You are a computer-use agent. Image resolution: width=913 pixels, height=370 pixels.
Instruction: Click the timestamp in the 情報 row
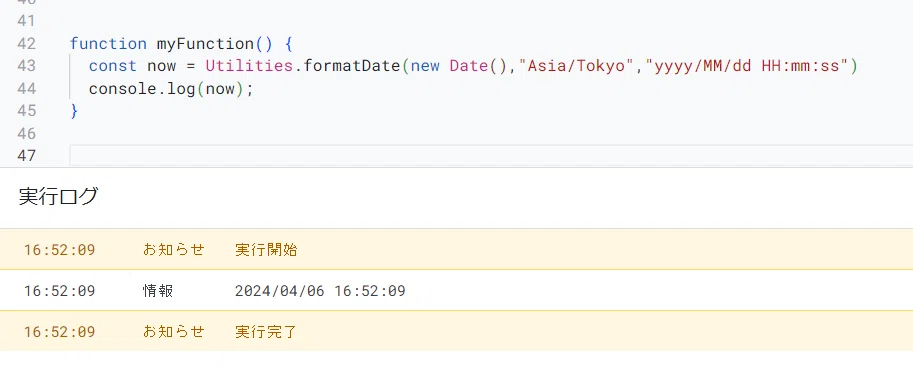(59, 291)
